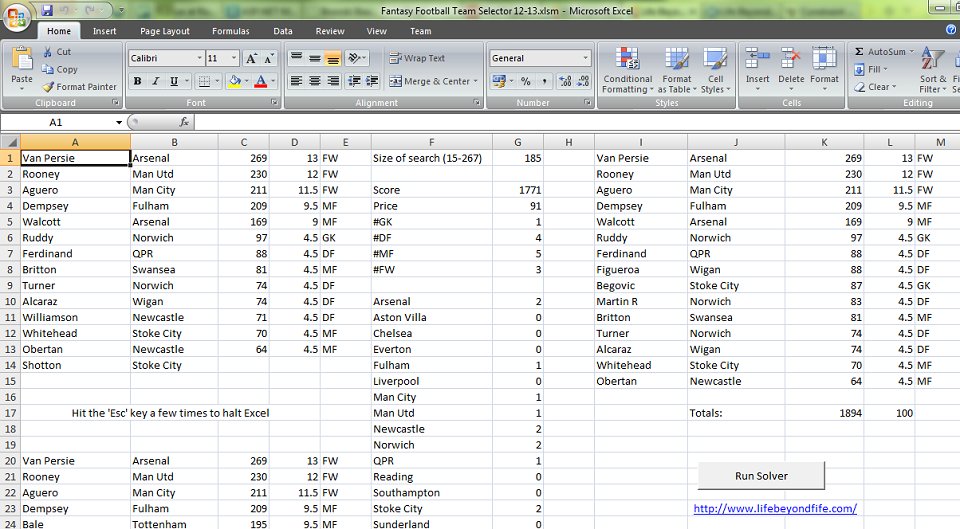This screenshot has height=529, width=960.
Task: Click the Office button logo
Action: (17, 17)
